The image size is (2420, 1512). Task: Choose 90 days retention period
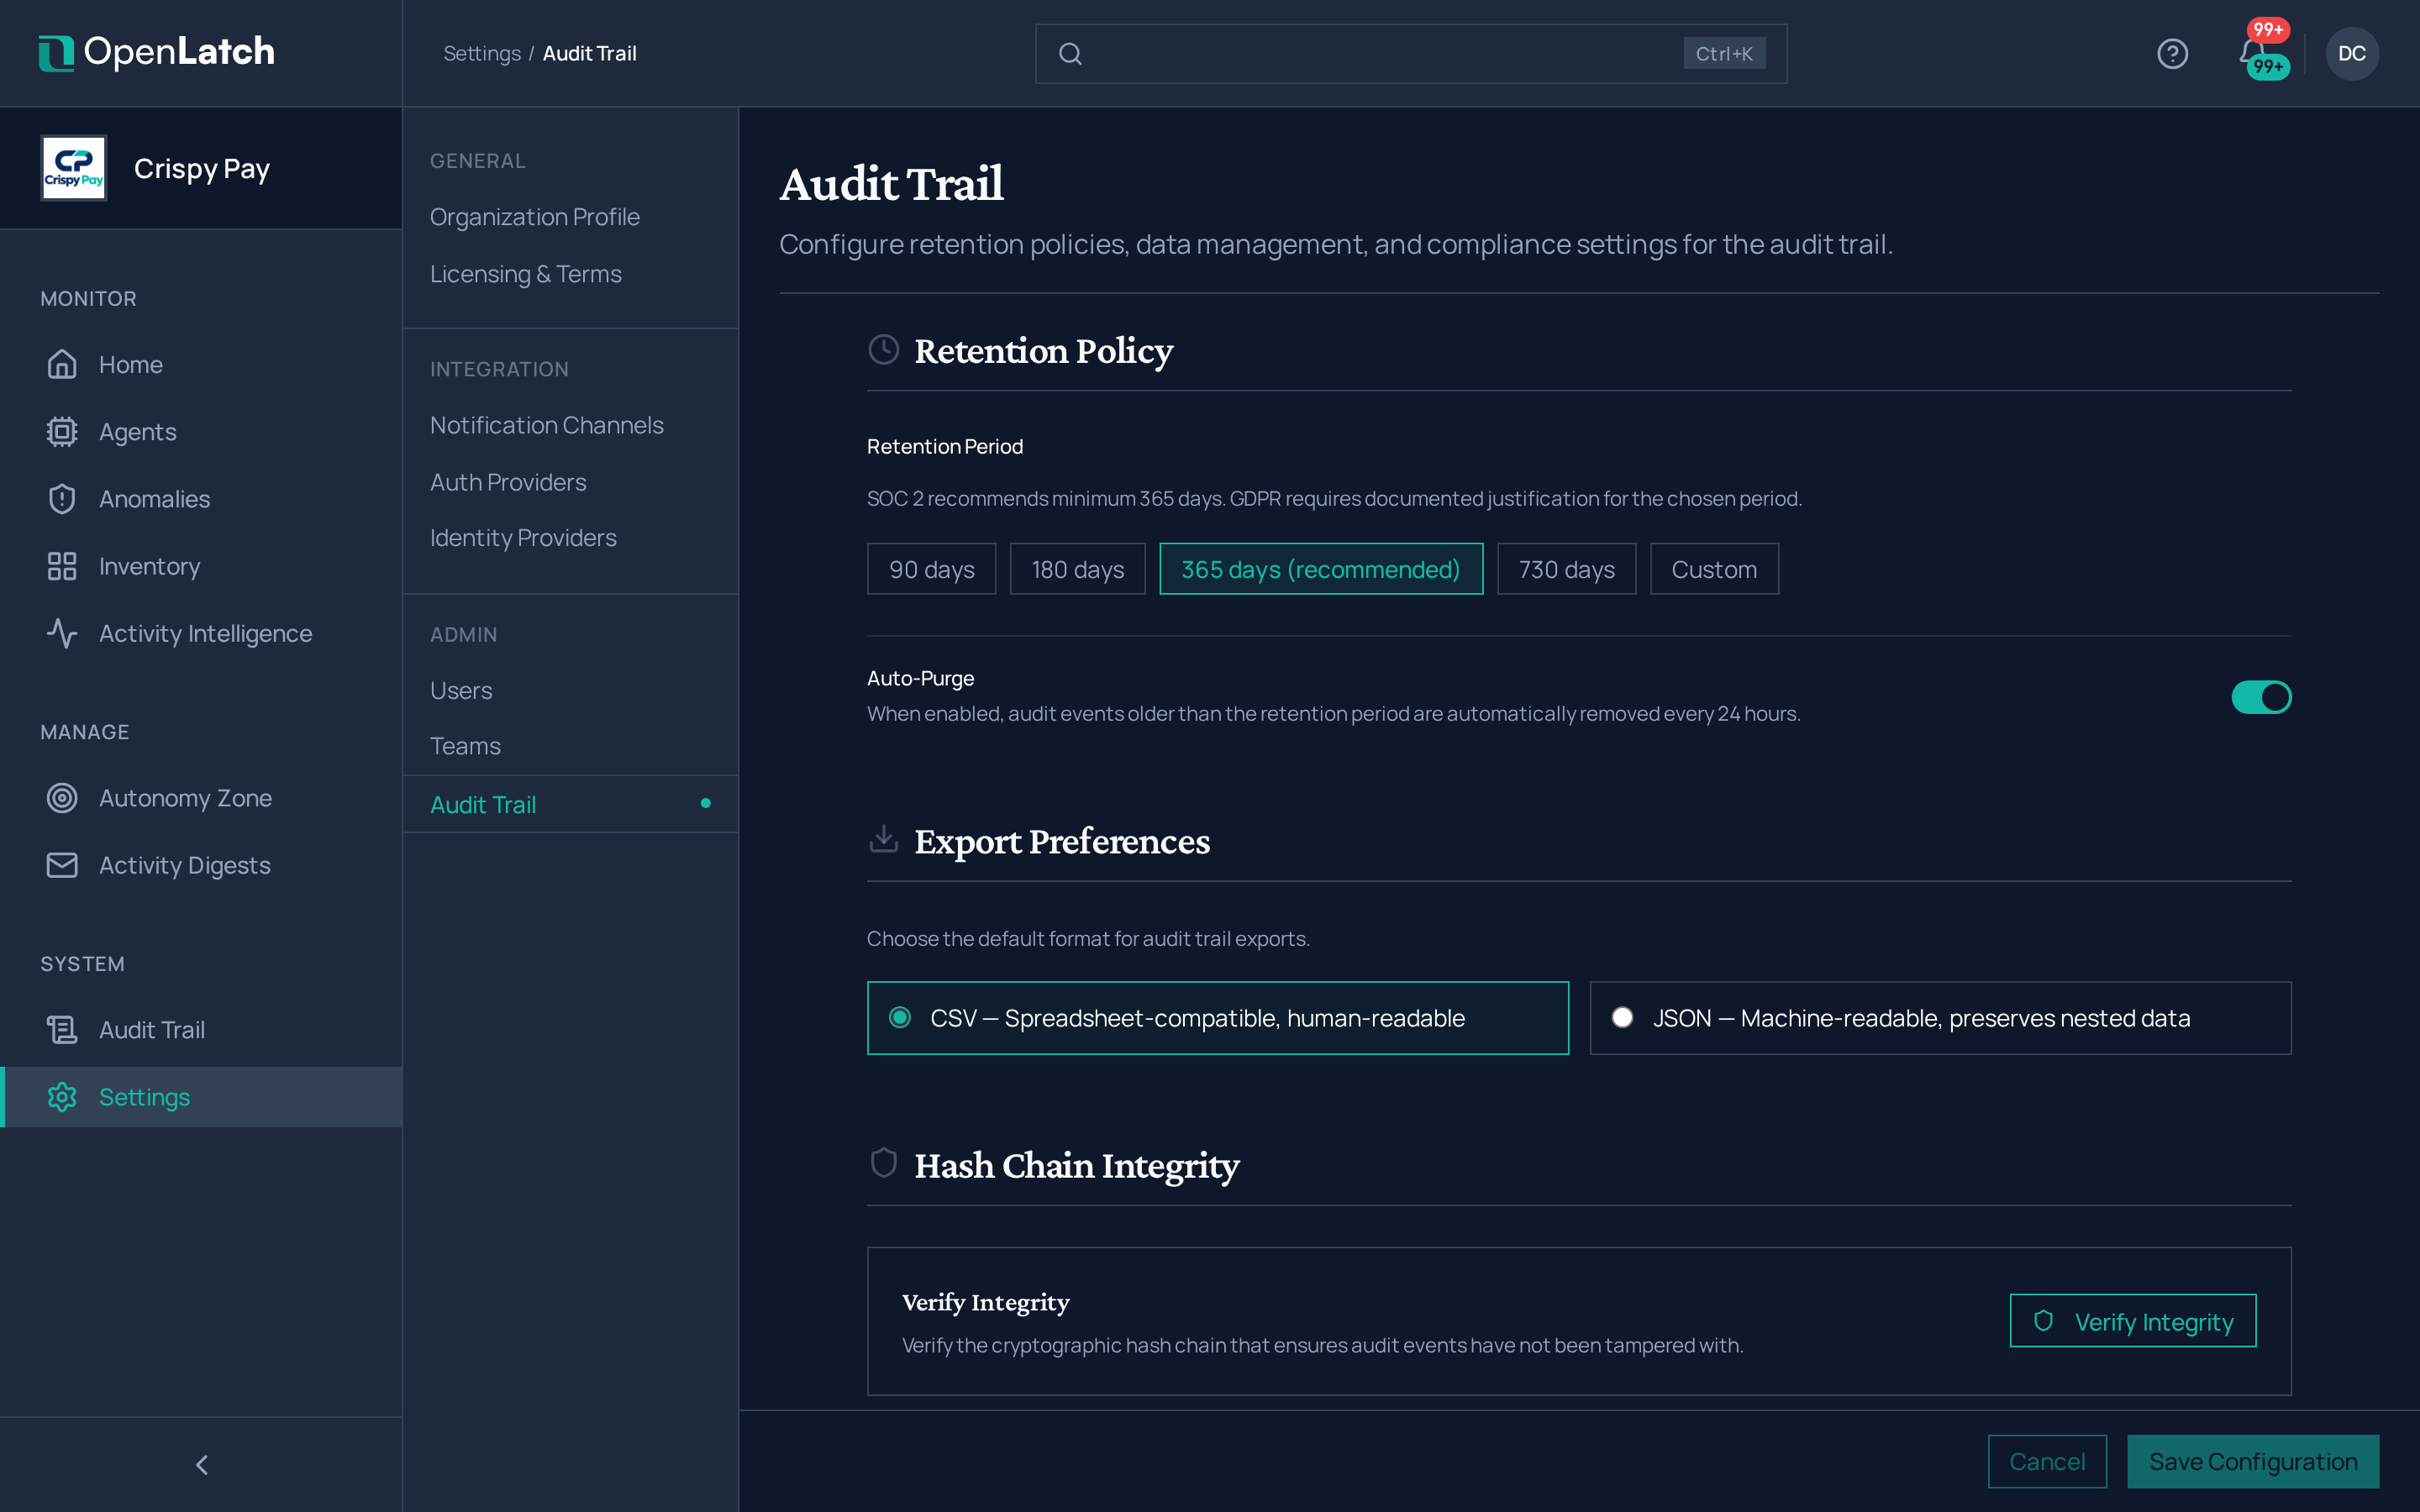(931, 569)
